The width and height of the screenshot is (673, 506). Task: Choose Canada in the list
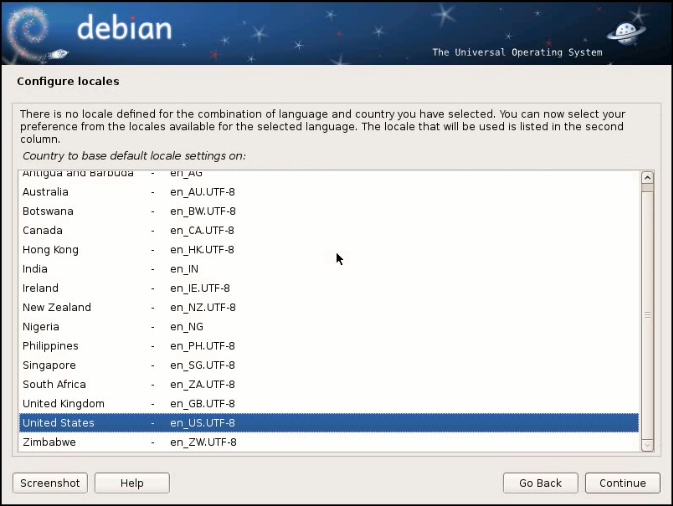tap(329, 230)
